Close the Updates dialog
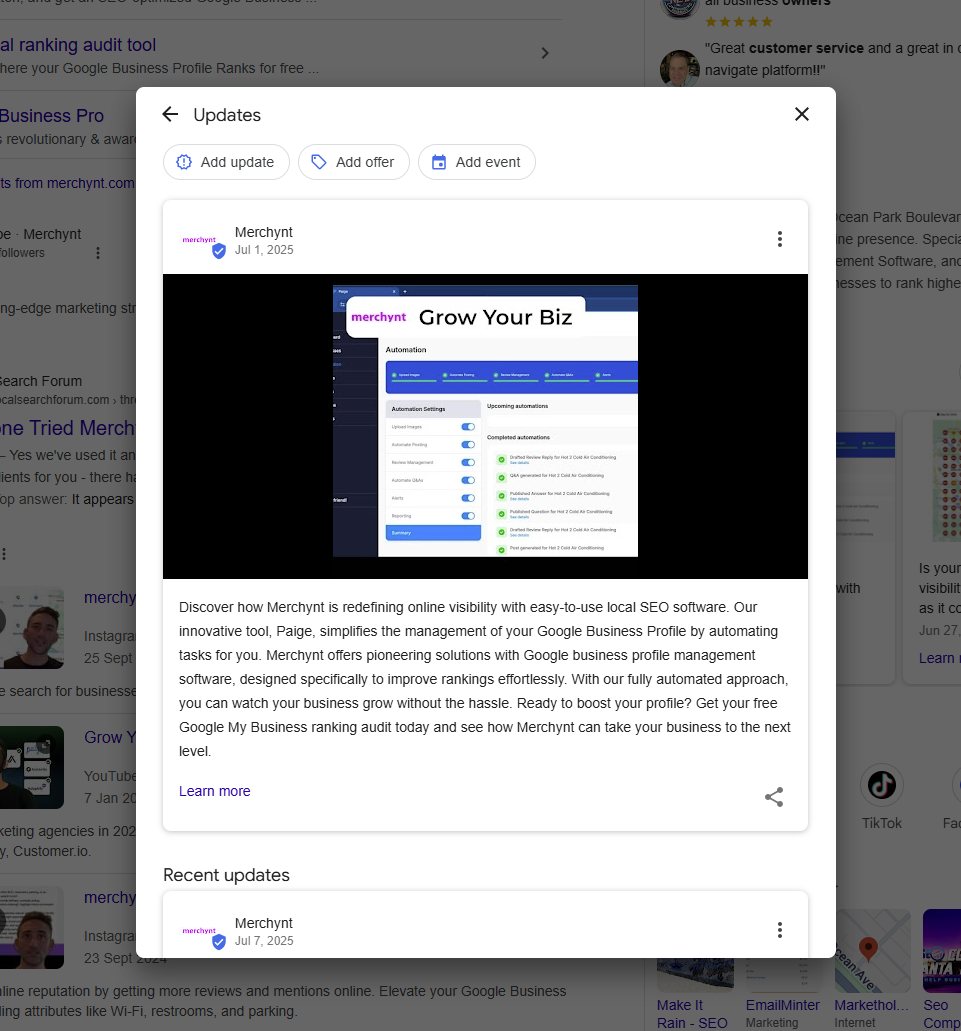Viewport: 961px width, 1031px height. pyautogui.click(x=801, y=114)
